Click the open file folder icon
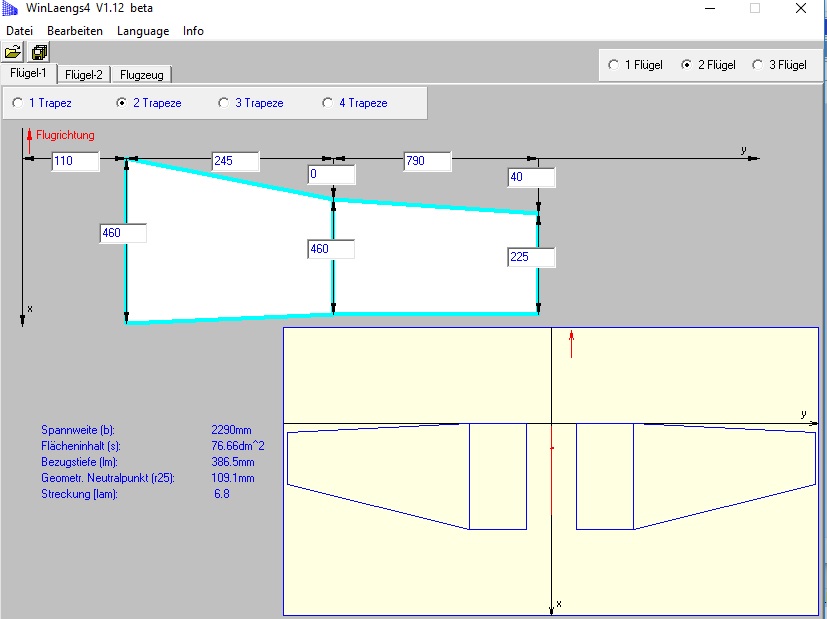Viewport: 827px width, 619px height. [x=13, y=52]
